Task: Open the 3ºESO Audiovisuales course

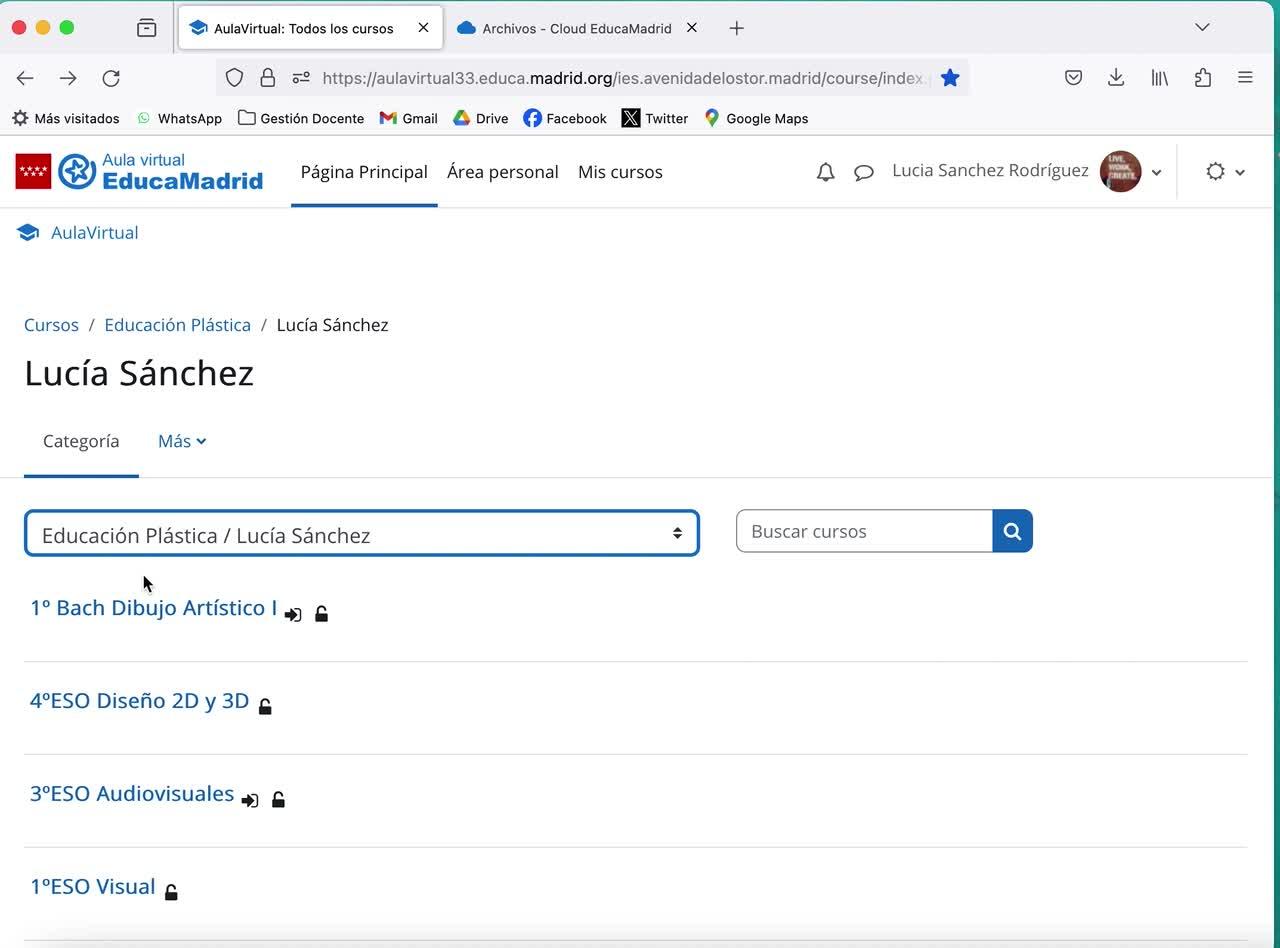Action: click(x=132, y=794)
